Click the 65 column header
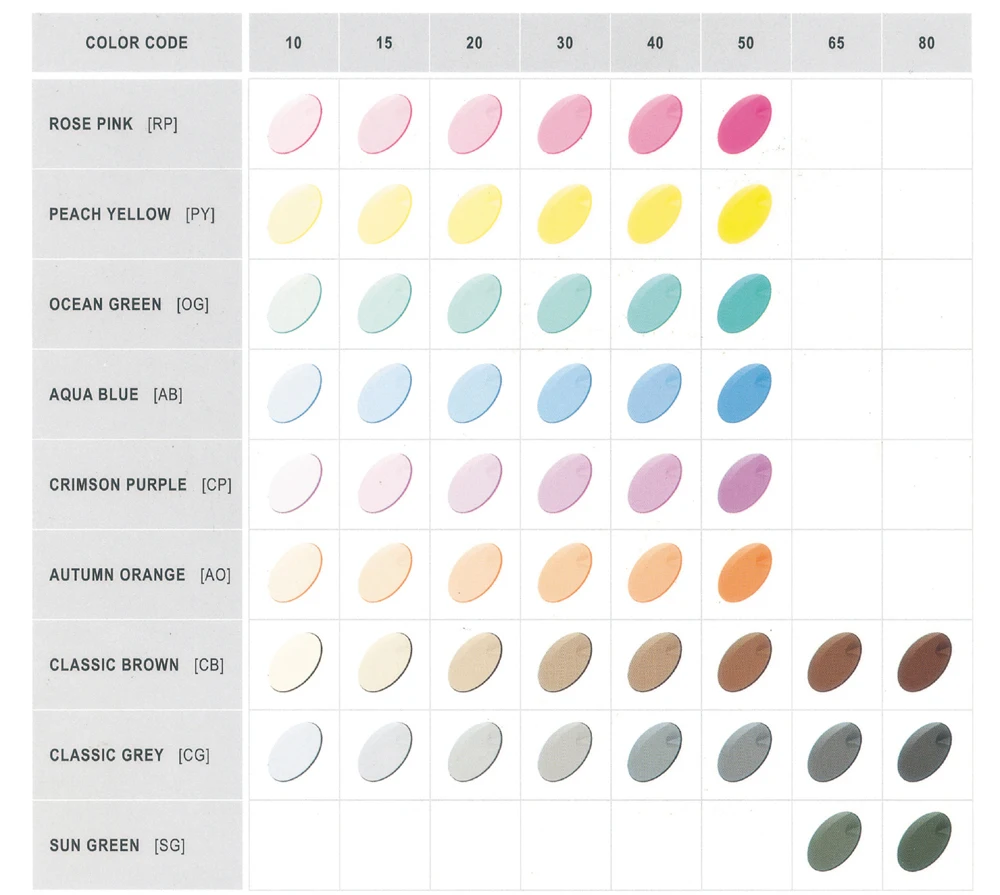1000x895 pixels. coord(836,43)
